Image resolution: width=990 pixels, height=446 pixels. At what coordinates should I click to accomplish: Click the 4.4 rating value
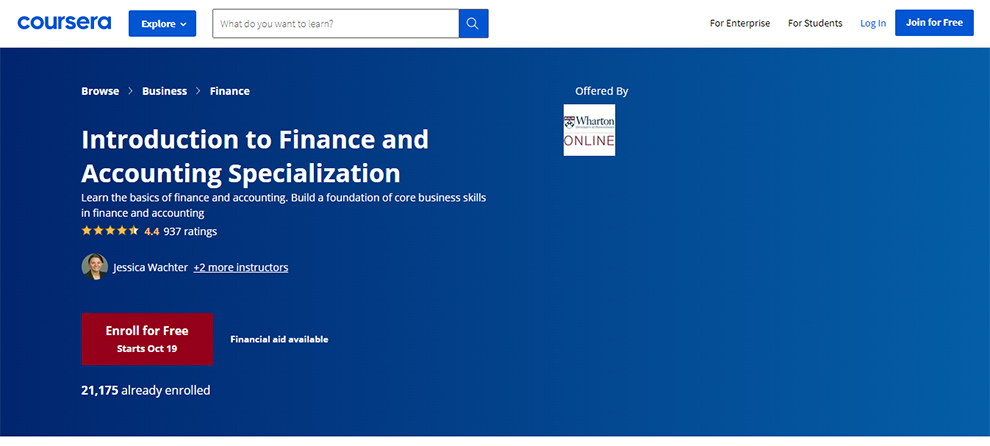pos(152,231)
